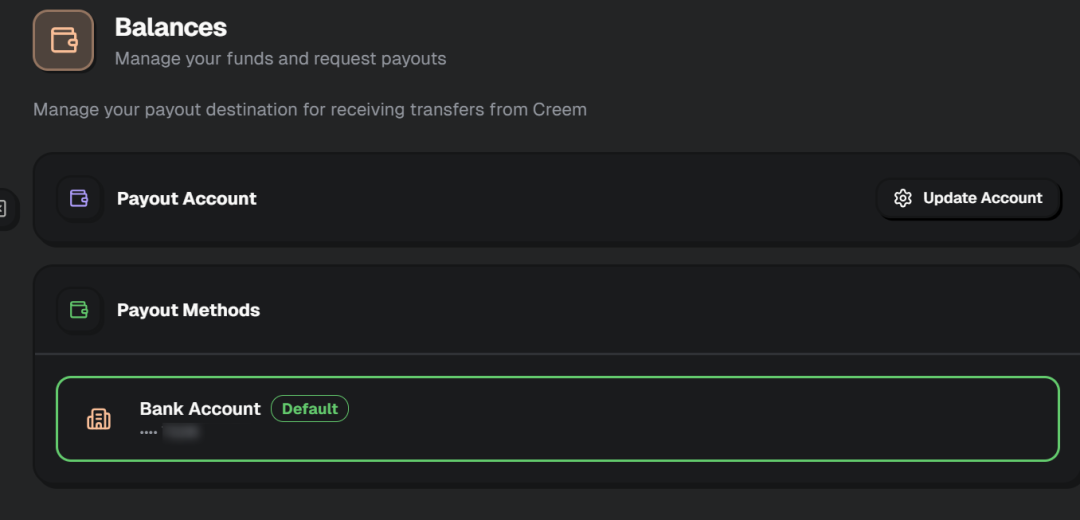The image size is (1080, 520).
Task: Click the purple Payout Account wallet icon
Action: tap(79, 198)
